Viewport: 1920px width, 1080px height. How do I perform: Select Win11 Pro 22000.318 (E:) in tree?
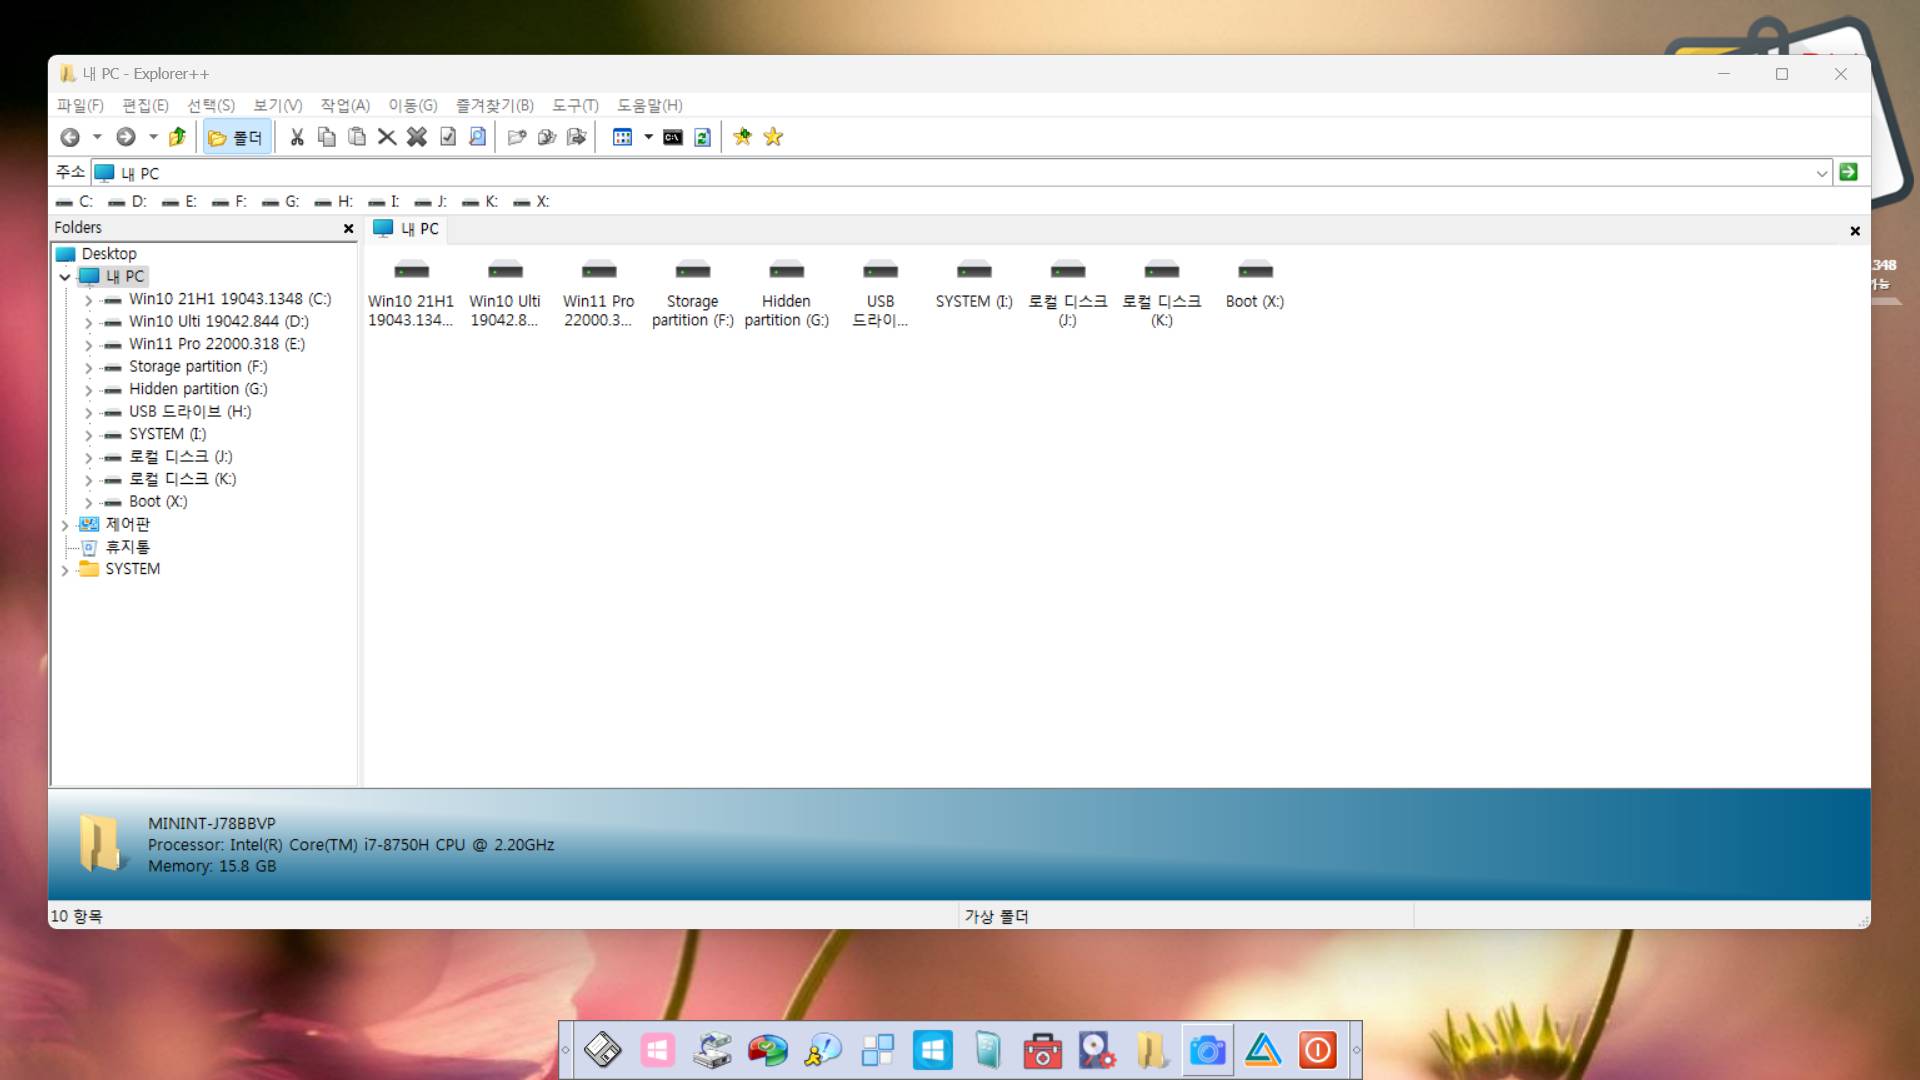tap(217, 344)
